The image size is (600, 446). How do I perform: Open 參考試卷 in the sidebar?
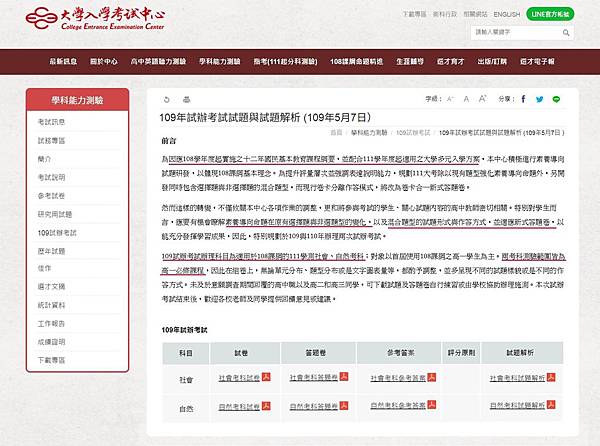coord(51,196)
